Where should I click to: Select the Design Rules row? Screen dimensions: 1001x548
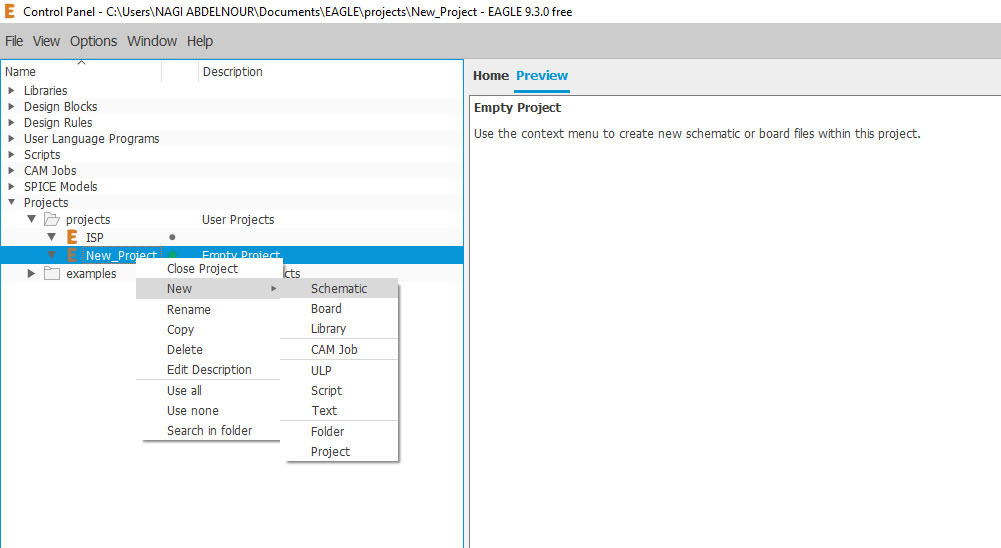[232, 123]
